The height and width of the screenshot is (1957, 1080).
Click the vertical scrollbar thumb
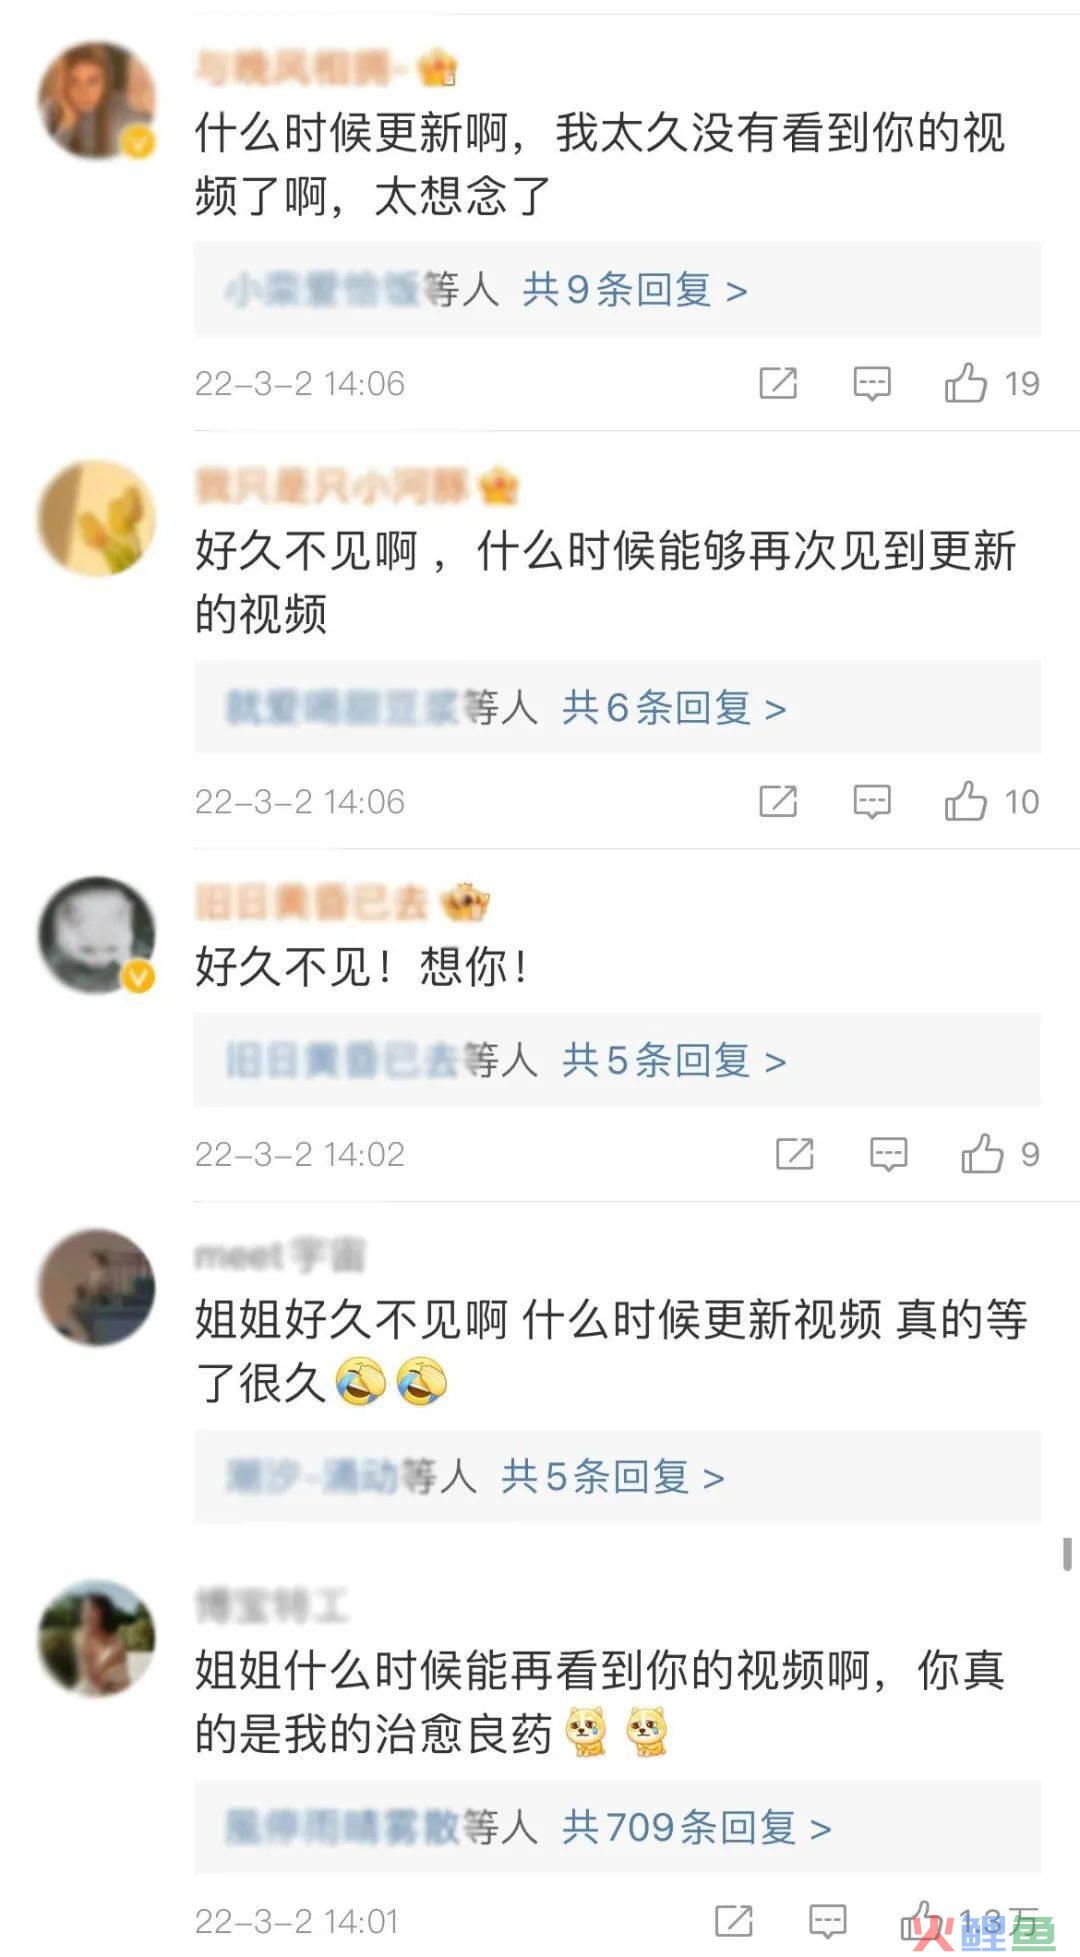click(x=1067, y=1554)
